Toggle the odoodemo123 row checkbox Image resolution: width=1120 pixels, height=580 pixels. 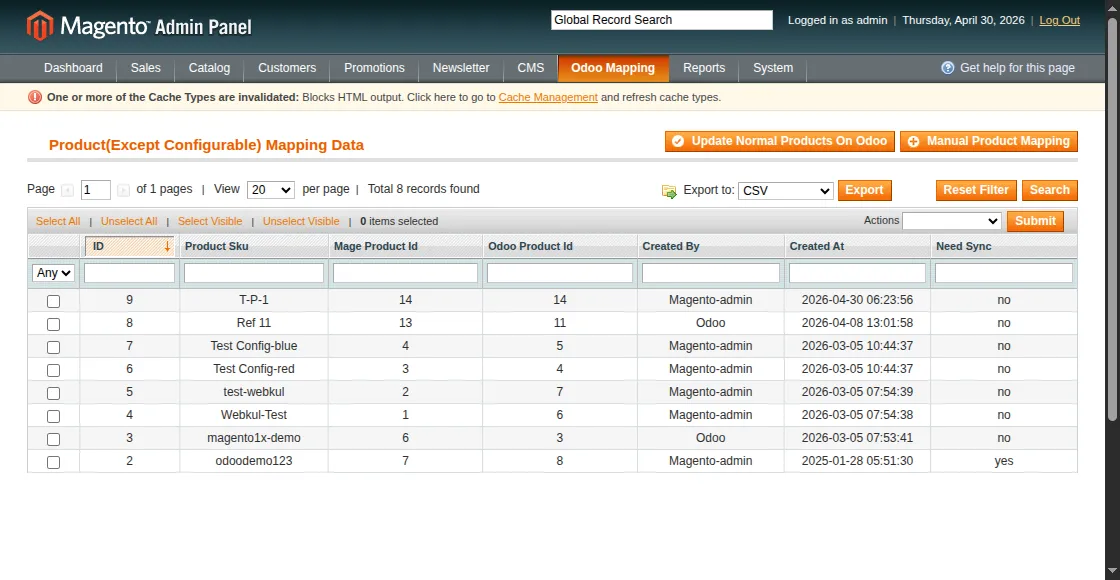[54, 462]
